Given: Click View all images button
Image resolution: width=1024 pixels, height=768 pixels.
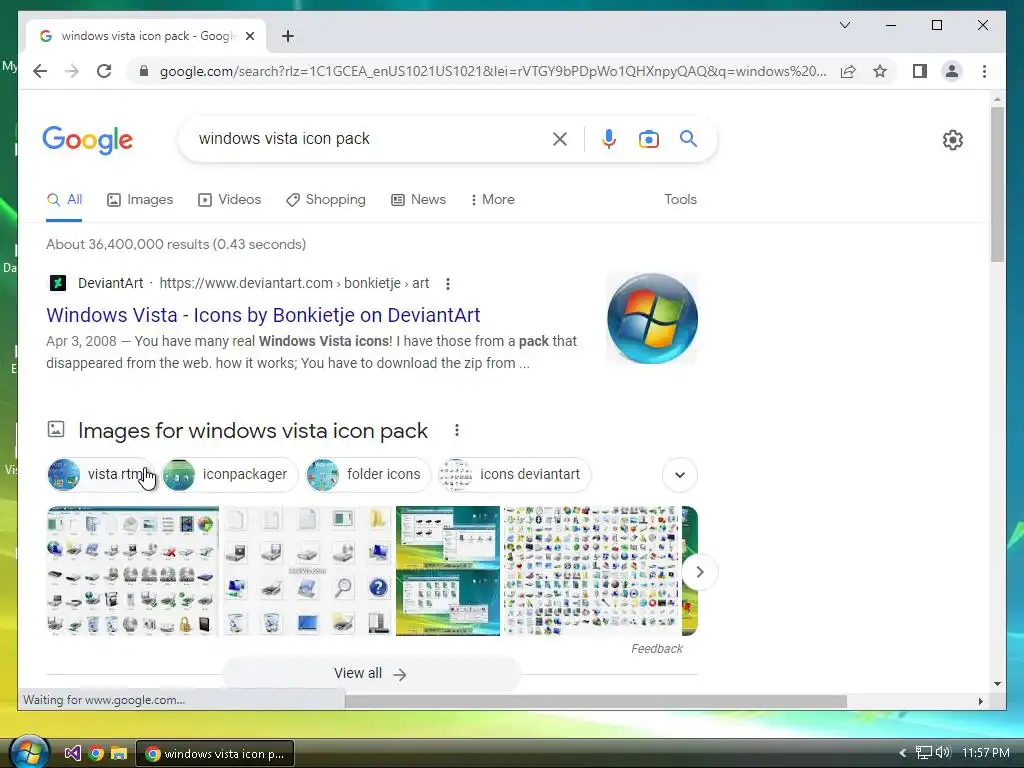Looking at the screenshot, I should pyautogui.click(x=371, y=674).
